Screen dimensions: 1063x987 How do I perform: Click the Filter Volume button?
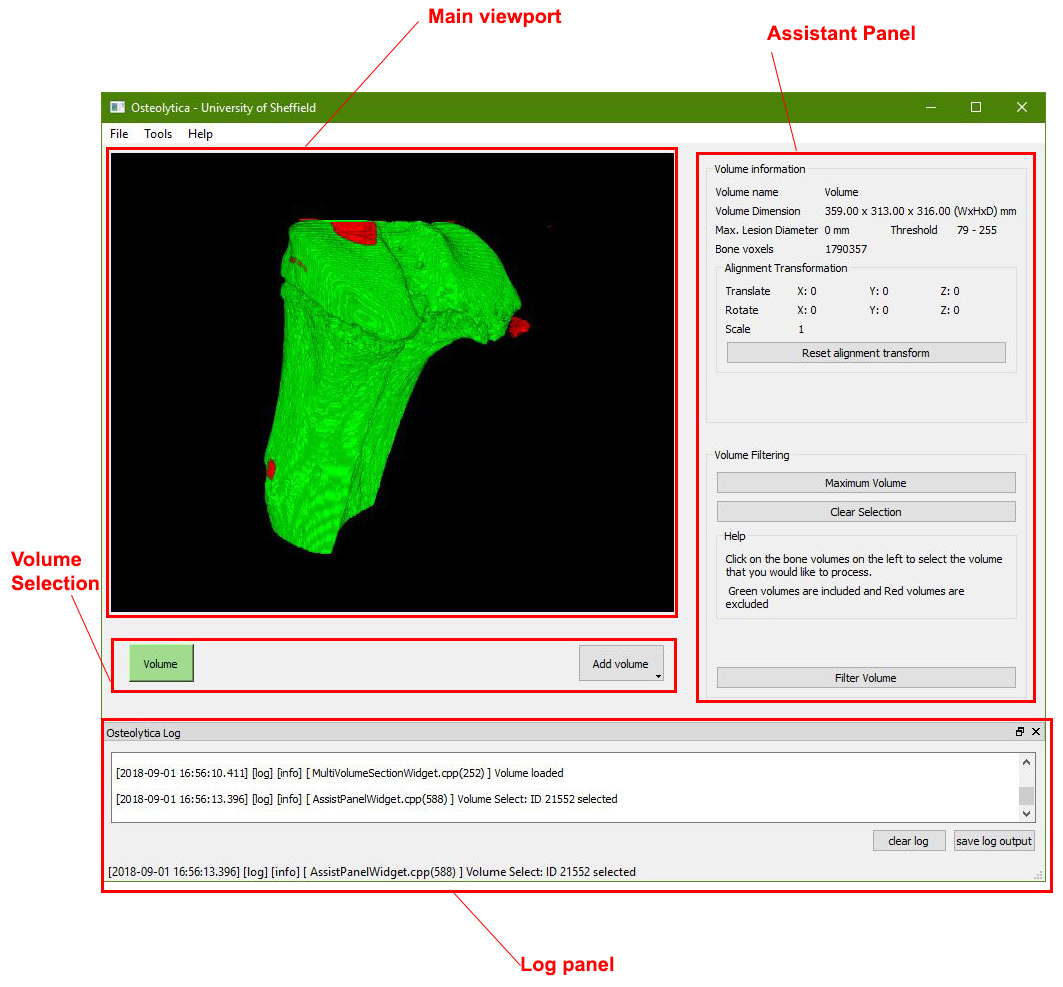pyautogui.click(x=866, y=678)
